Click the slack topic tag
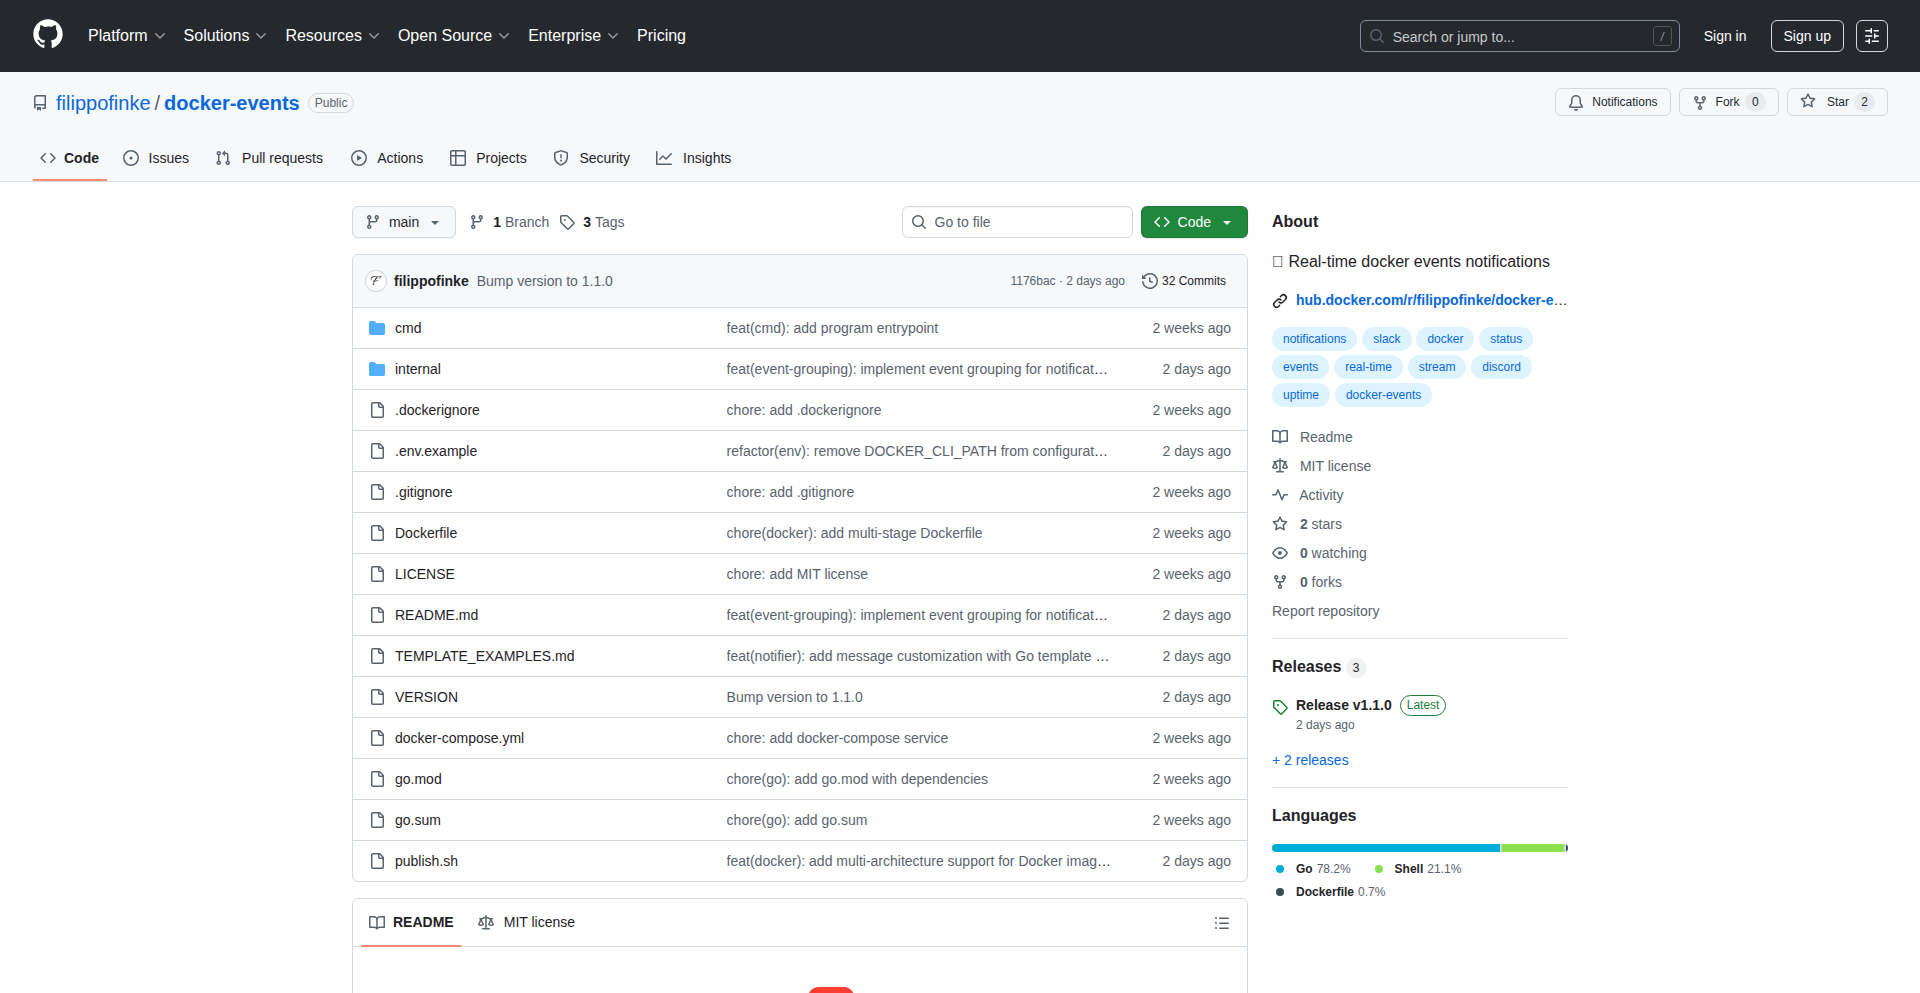Viewport: 1920px width, 993px height. pos(1386,339)
